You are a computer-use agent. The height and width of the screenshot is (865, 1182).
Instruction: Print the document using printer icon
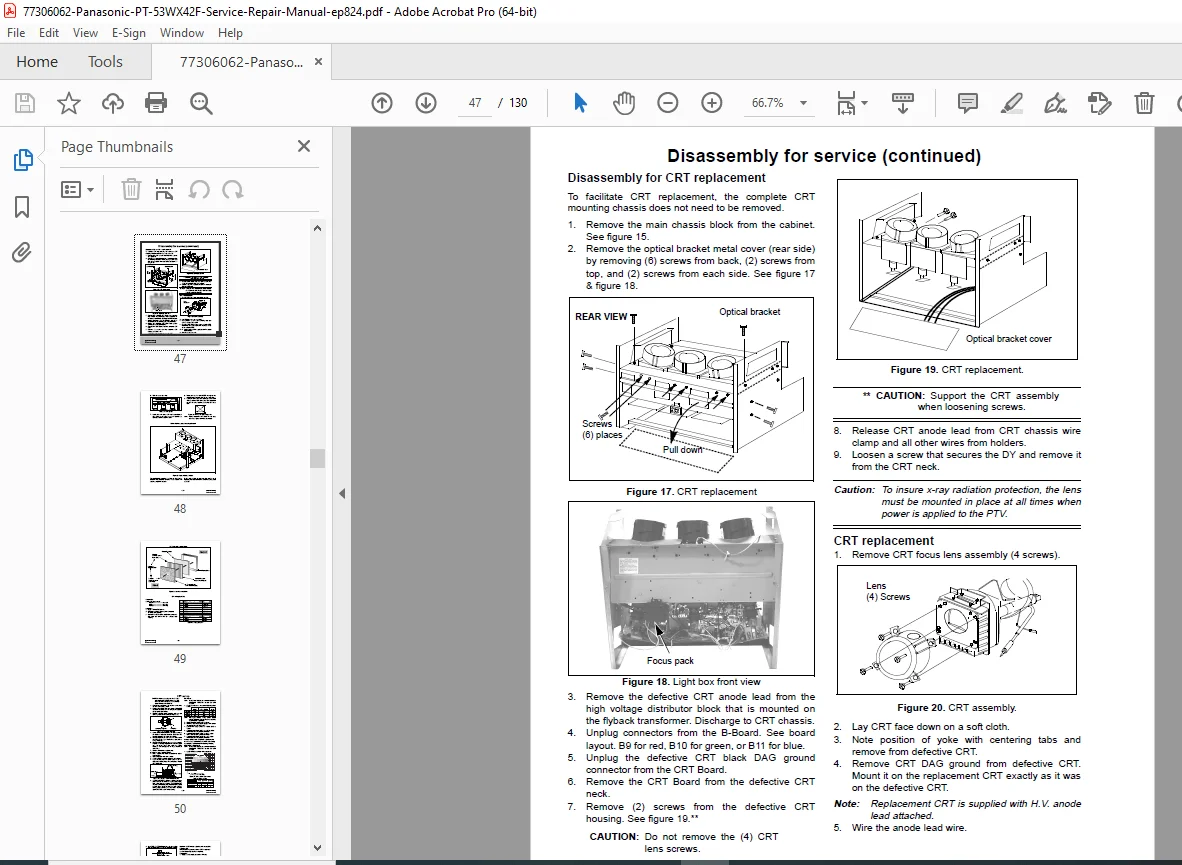(x=156, y=103)
